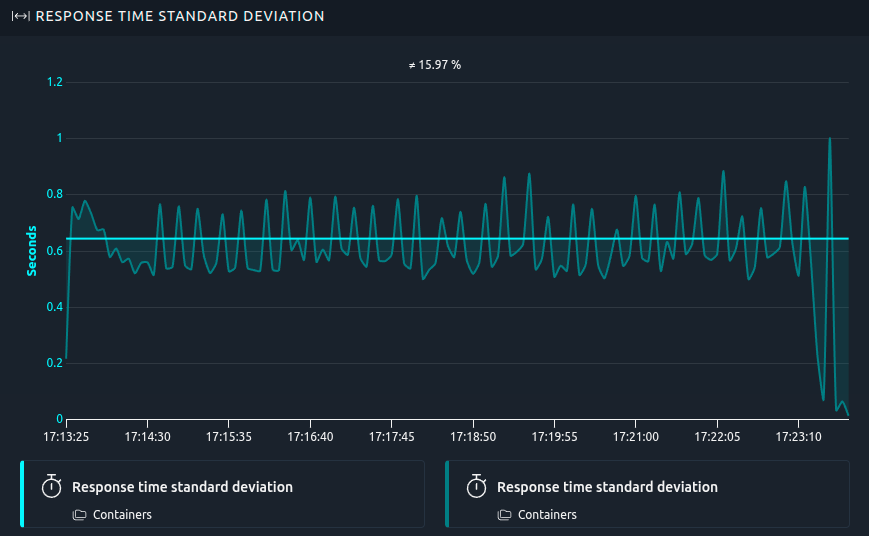The image size is (869, 536).
Task: Click the ≠ 15.97 % difference label
Action: coord(435,65)
